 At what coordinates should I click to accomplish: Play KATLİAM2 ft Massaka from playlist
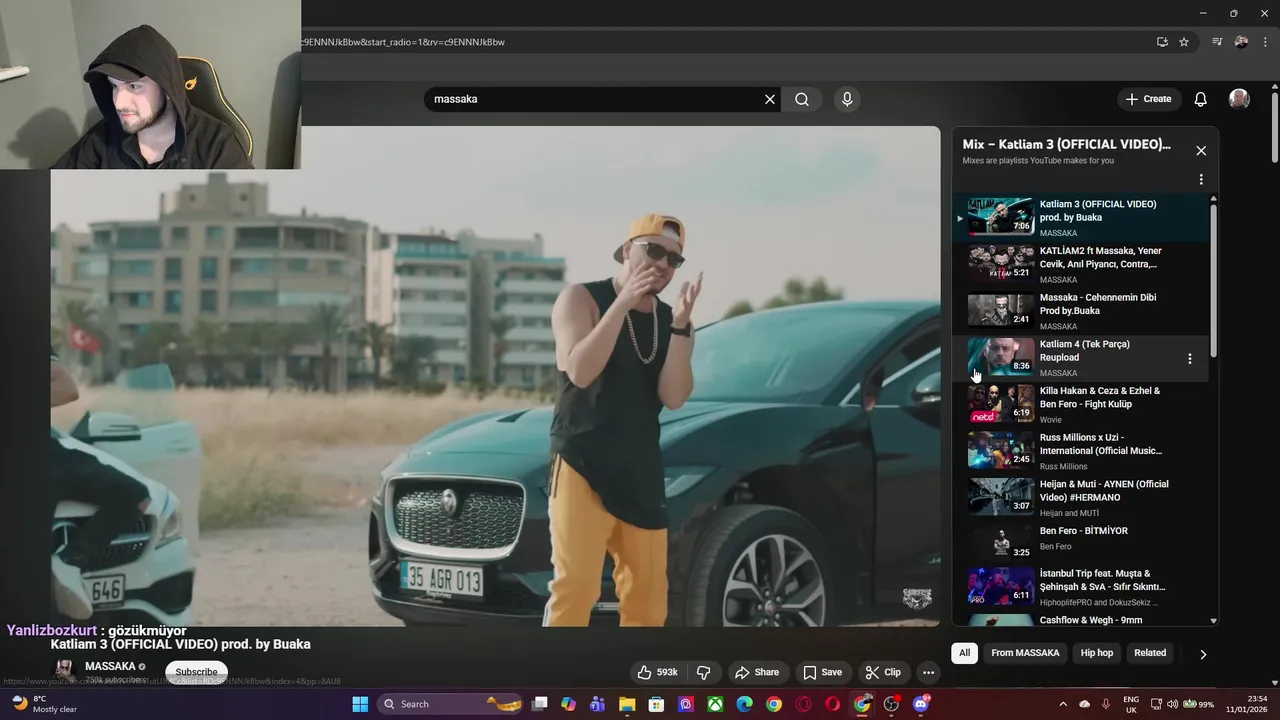point(1080,264)
